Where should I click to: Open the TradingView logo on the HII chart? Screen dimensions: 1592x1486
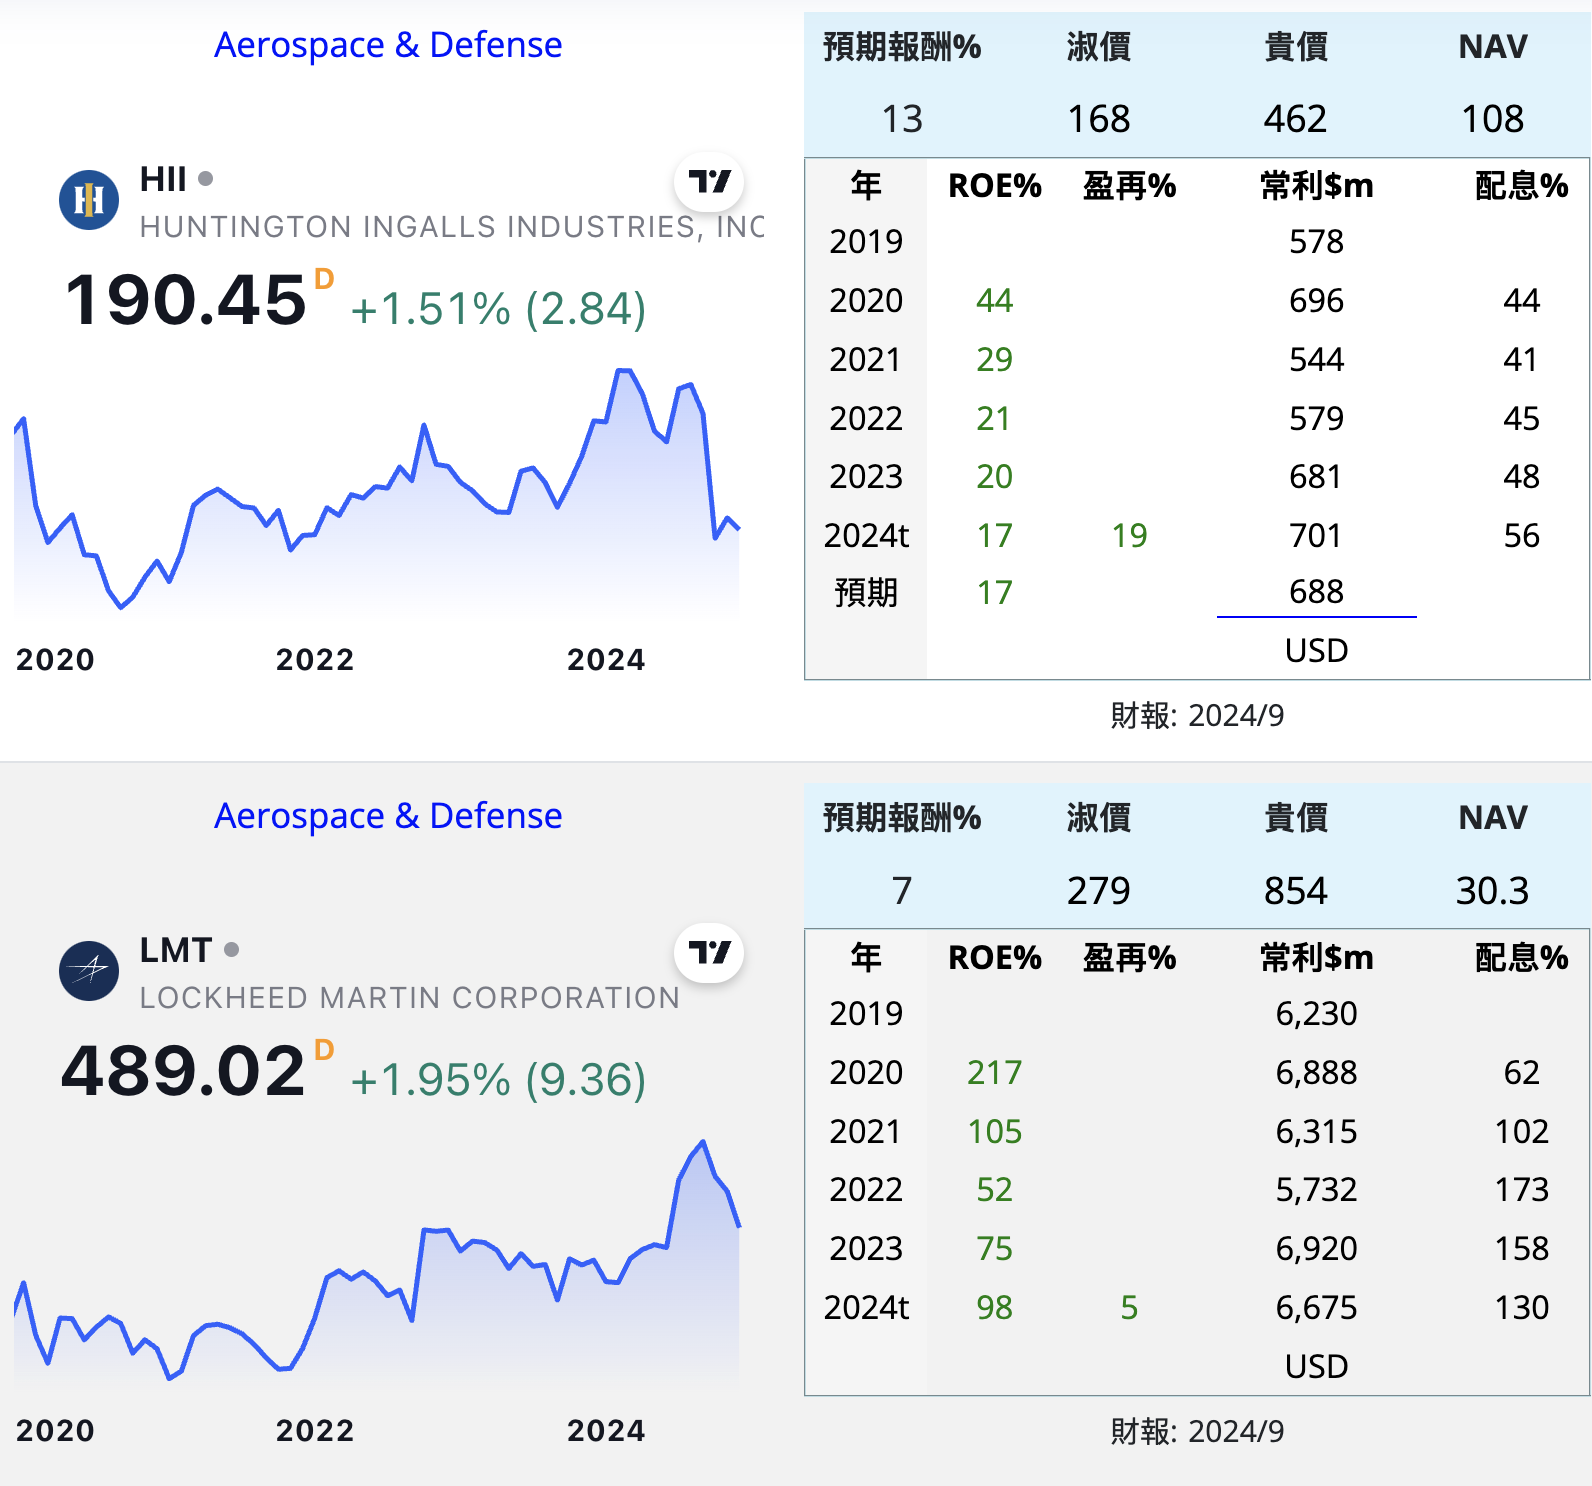click(709, 182)
